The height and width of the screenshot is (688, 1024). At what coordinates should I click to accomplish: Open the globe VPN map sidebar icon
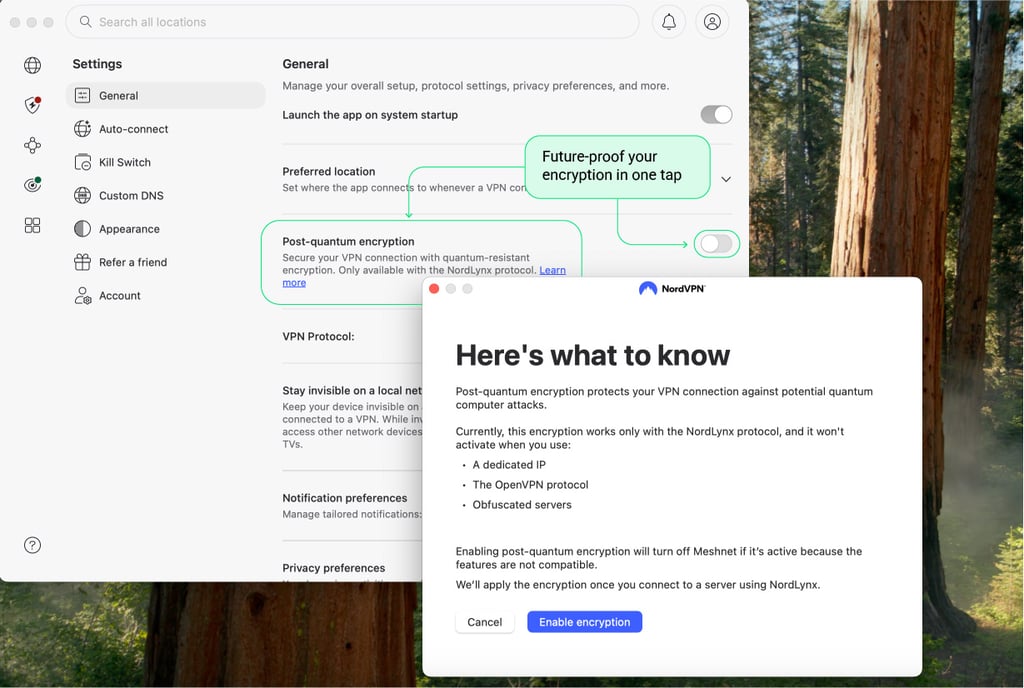click(32, 65)
